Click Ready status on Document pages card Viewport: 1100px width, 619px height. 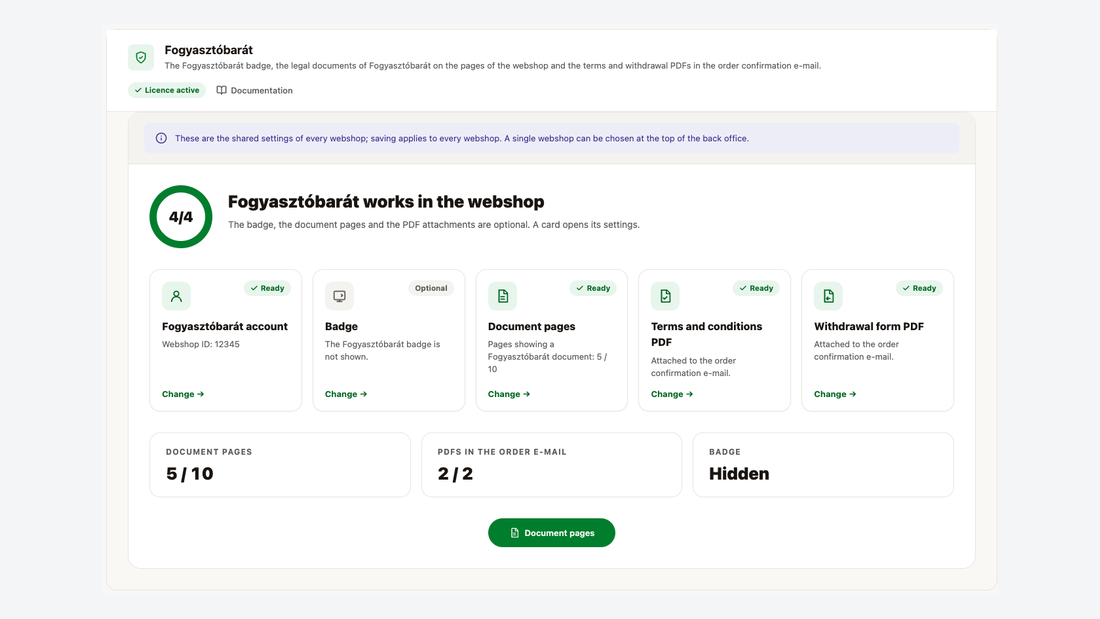(x=593, y=288)
